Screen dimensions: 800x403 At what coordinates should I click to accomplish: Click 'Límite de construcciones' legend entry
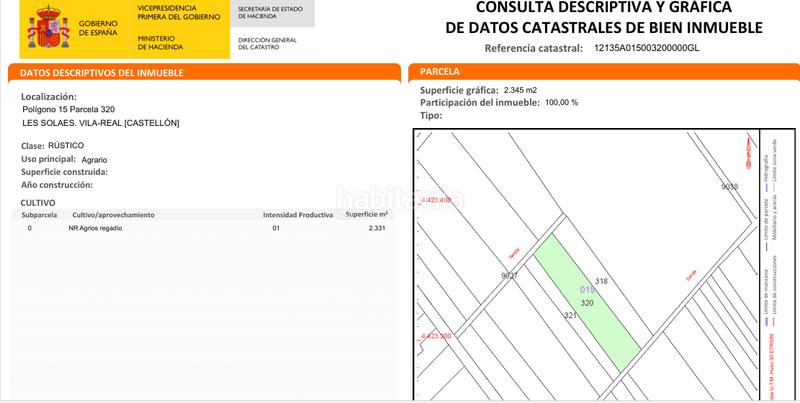pyautogui.click(x=774, y=284)
